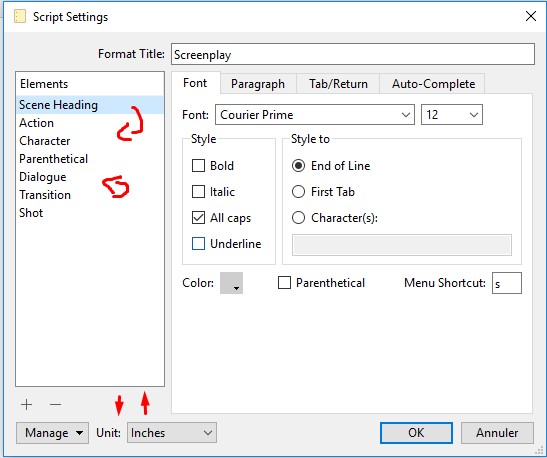Image resolution: width=547 pixels, height=458 pixels.
Task: Open the Courier Prime font dropdown
Action: (x=315, y=114)
